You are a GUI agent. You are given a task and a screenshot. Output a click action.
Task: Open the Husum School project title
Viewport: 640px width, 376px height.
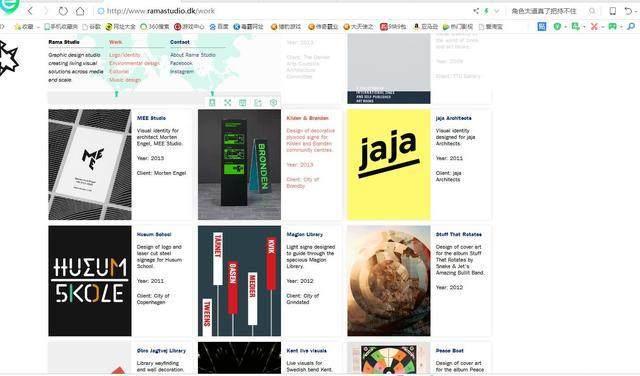[x=154, y=234]
